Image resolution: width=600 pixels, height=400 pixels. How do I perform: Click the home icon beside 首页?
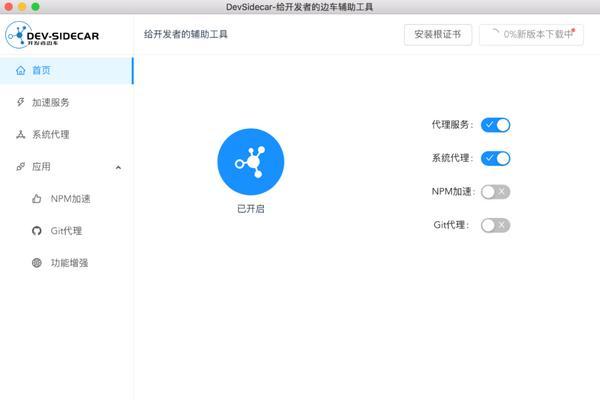click(x=21, y=70)
